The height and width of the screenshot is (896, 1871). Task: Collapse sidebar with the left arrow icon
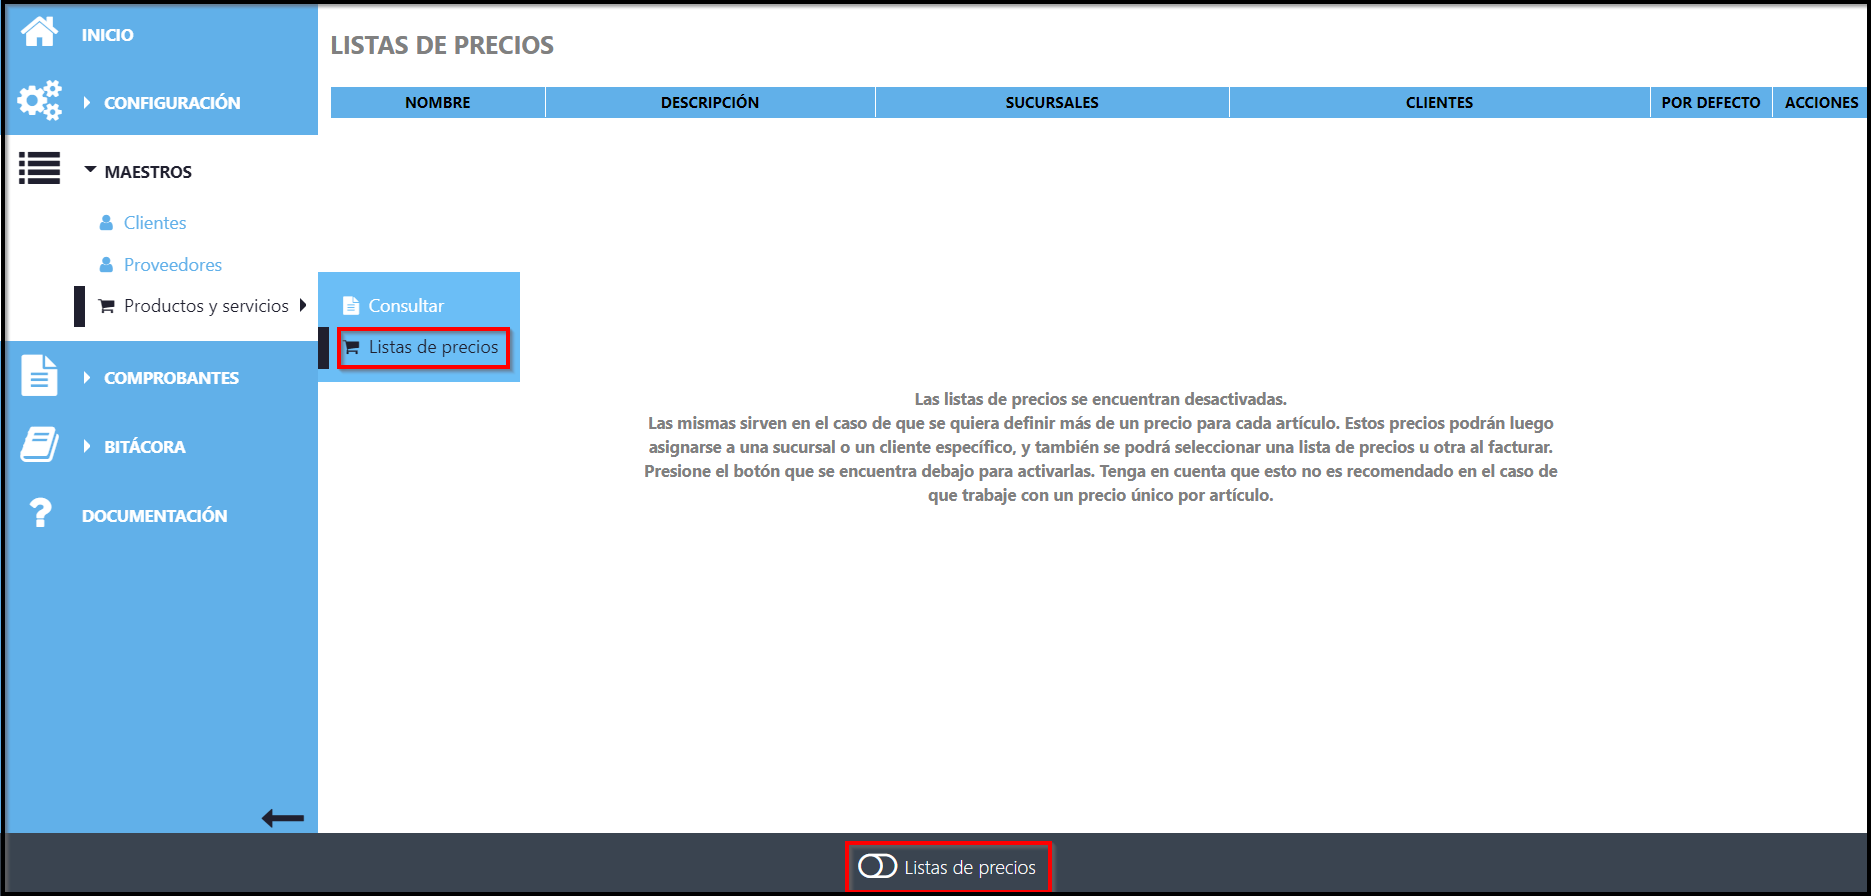282,818
